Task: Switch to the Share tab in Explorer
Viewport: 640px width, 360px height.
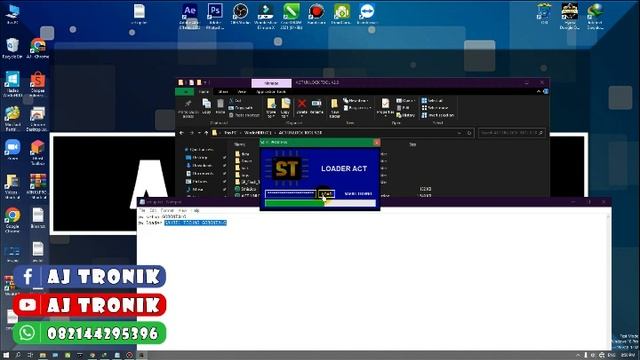Action: pyautogui.click(x=223, y=91)
